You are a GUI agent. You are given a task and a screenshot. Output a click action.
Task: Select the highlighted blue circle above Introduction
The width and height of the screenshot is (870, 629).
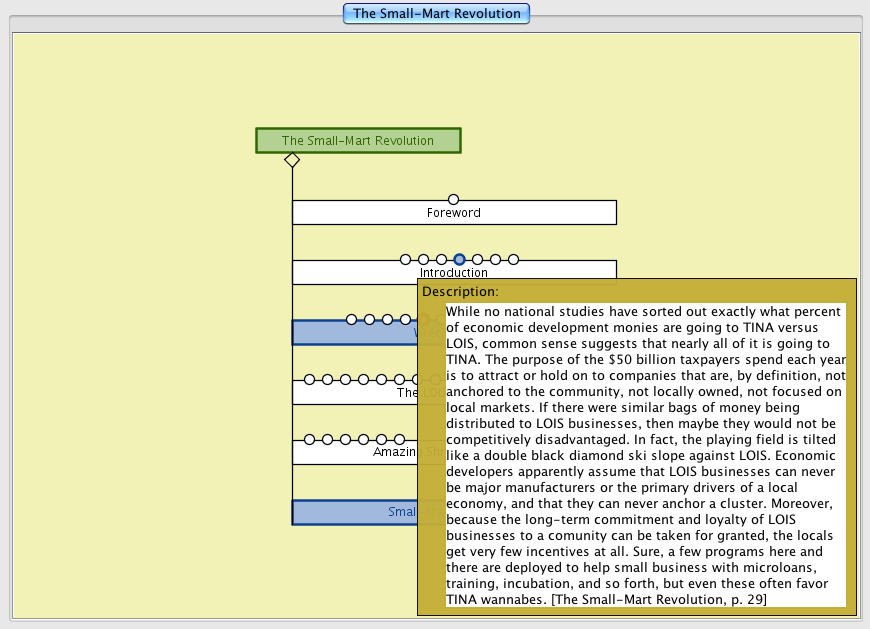click(x=459, y=260)
